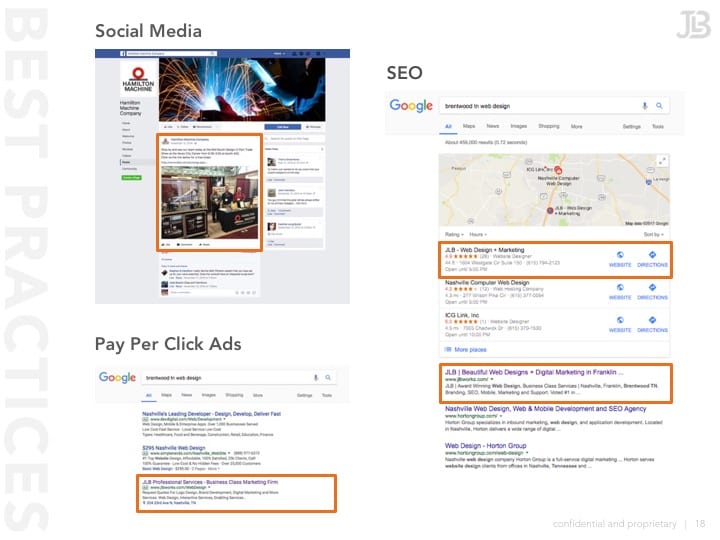
Task: Open the JLB Beautiful Web Designs organic result
Action: click(x=534, y=372)
